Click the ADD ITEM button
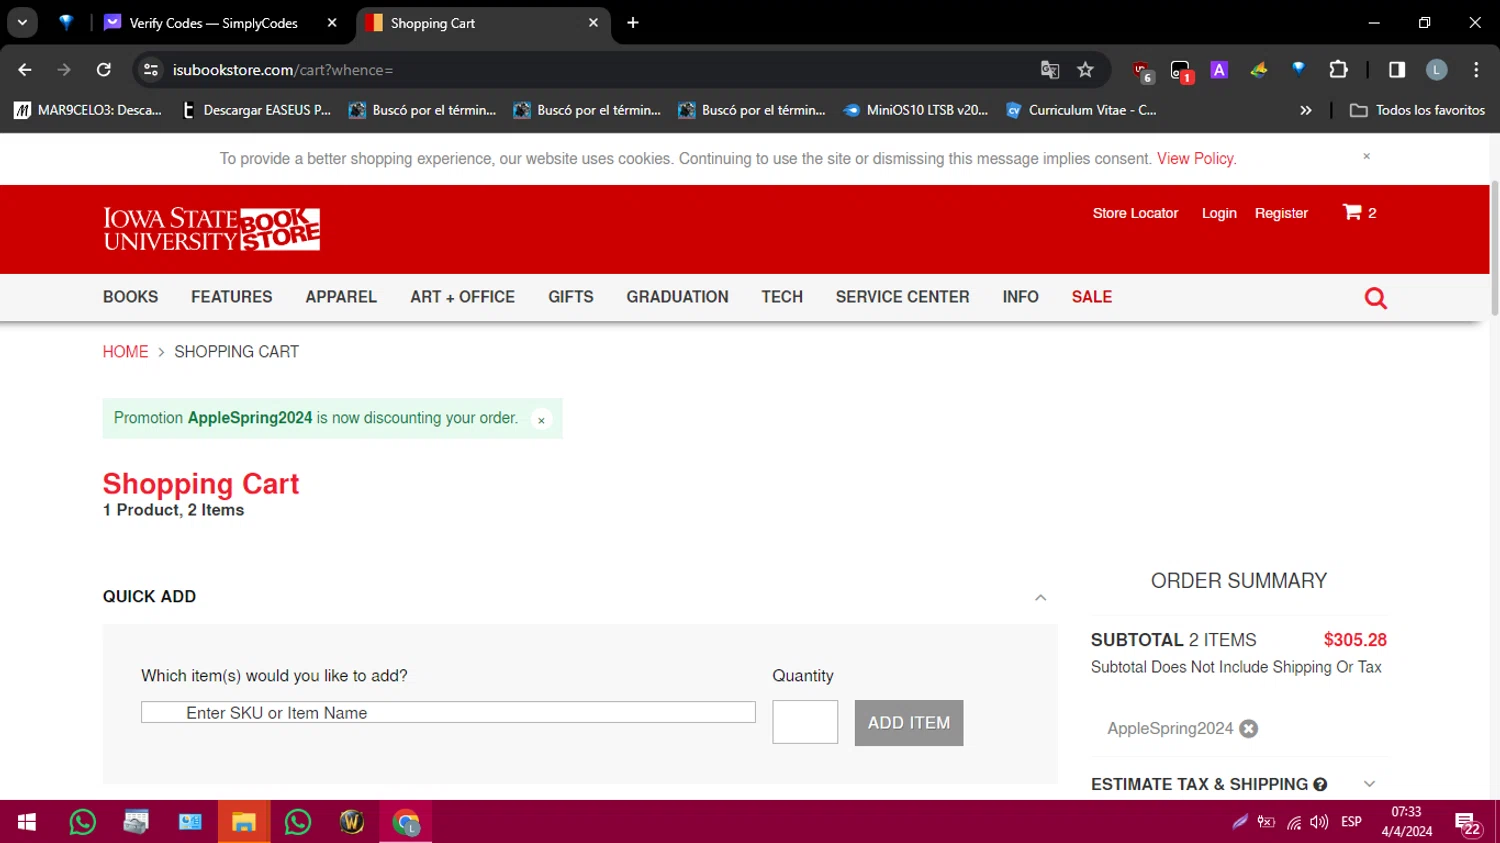This screenshot has height=843, width=1500. [909, 723]
